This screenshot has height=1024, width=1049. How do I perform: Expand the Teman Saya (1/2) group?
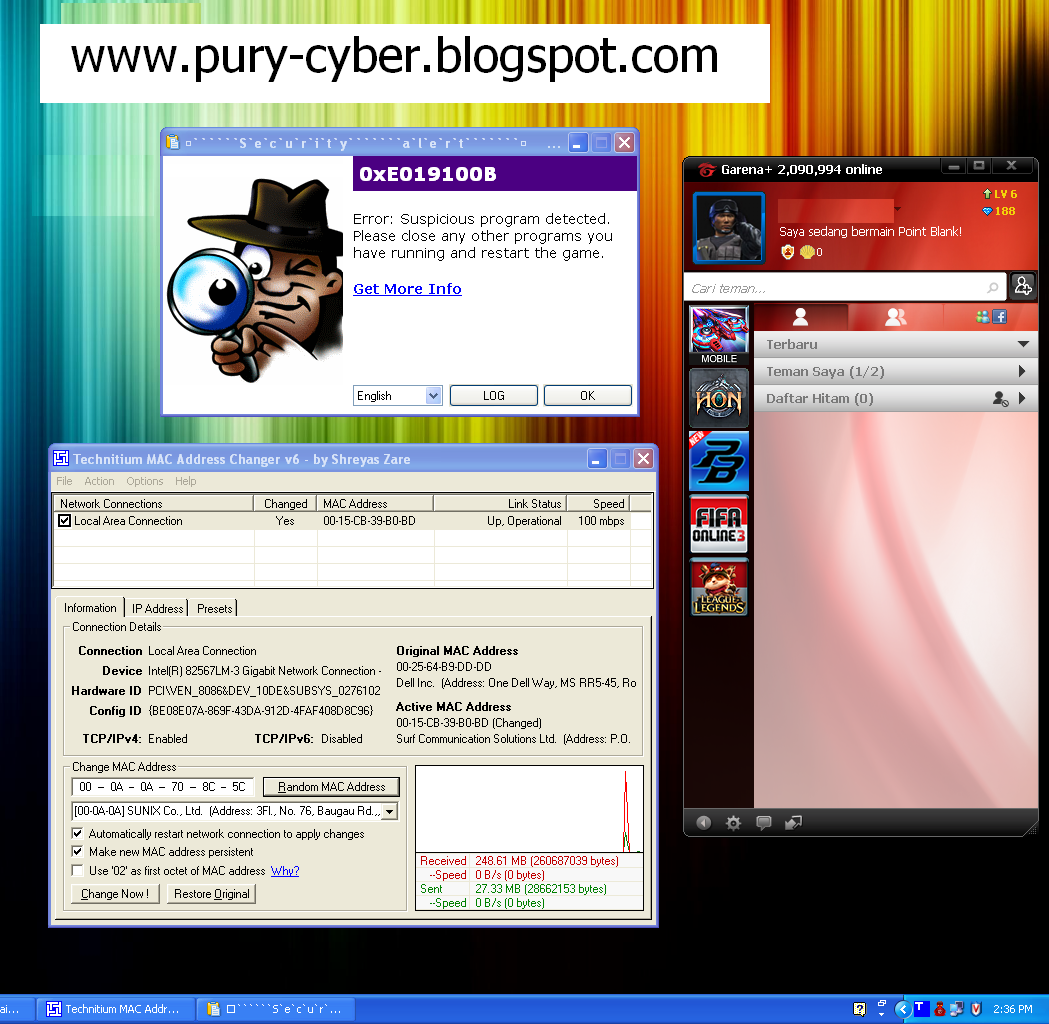pyautogui.click(x=1022, y=371)
